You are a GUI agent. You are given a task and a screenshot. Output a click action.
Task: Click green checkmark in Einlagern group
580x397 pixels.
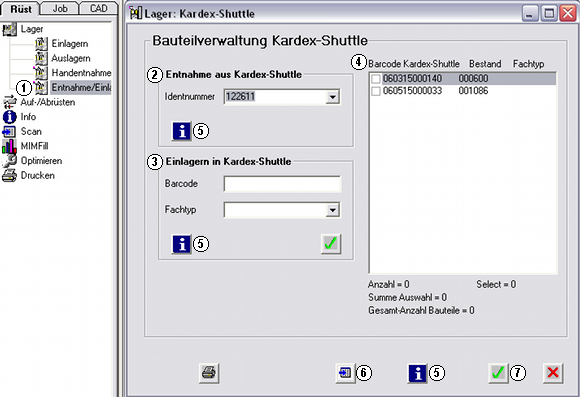point(331,244)
